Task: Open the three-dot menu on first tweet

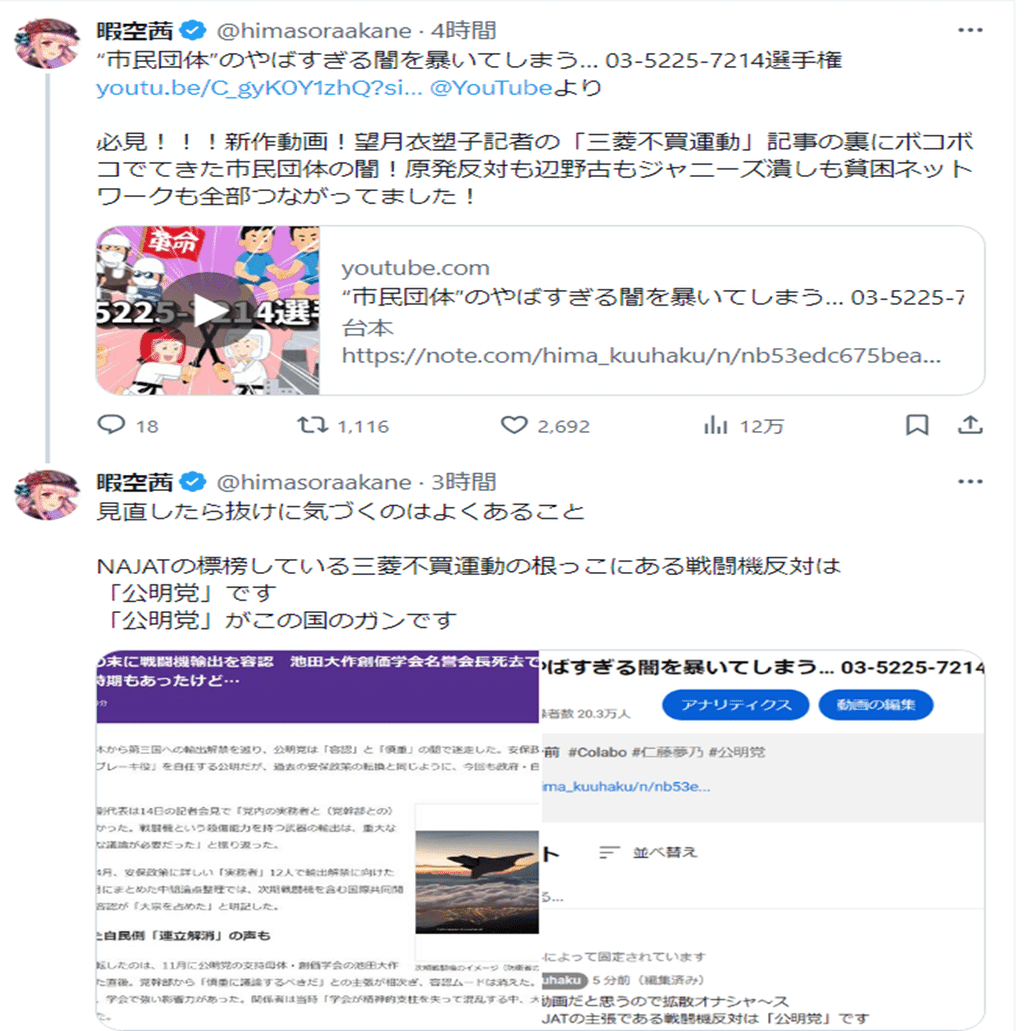Action: coord(970,30)
